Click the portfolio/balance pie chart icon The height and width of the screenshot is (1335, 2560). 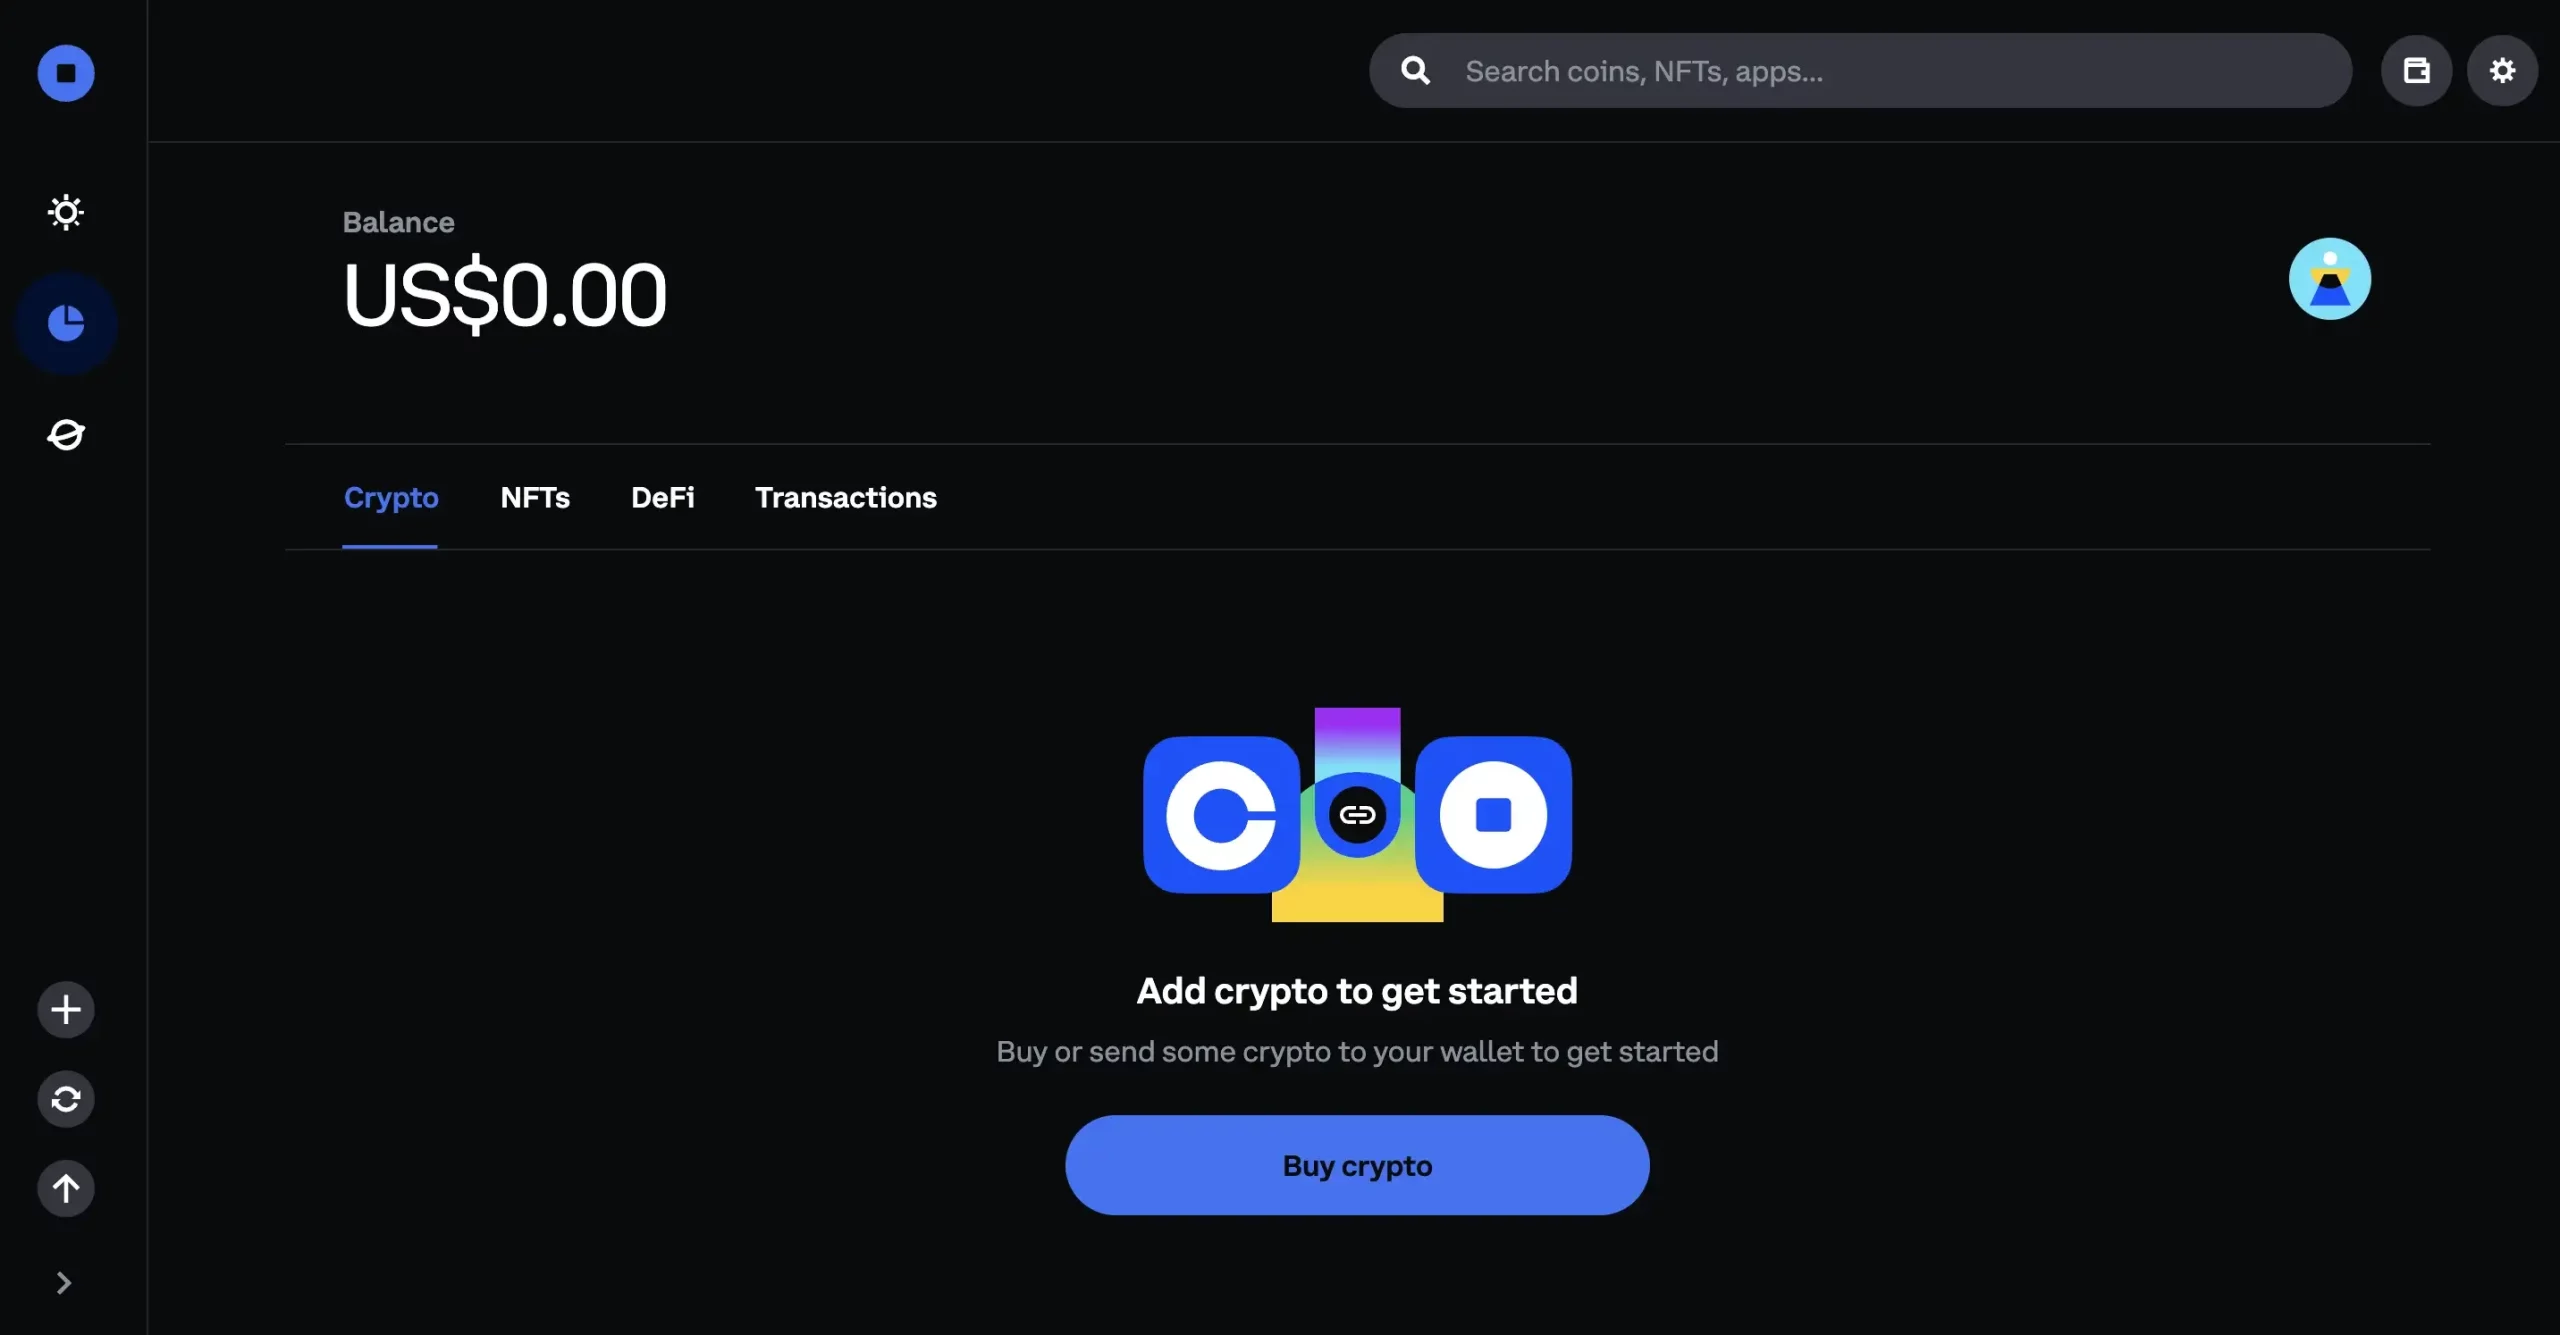[x=64, y=322]
